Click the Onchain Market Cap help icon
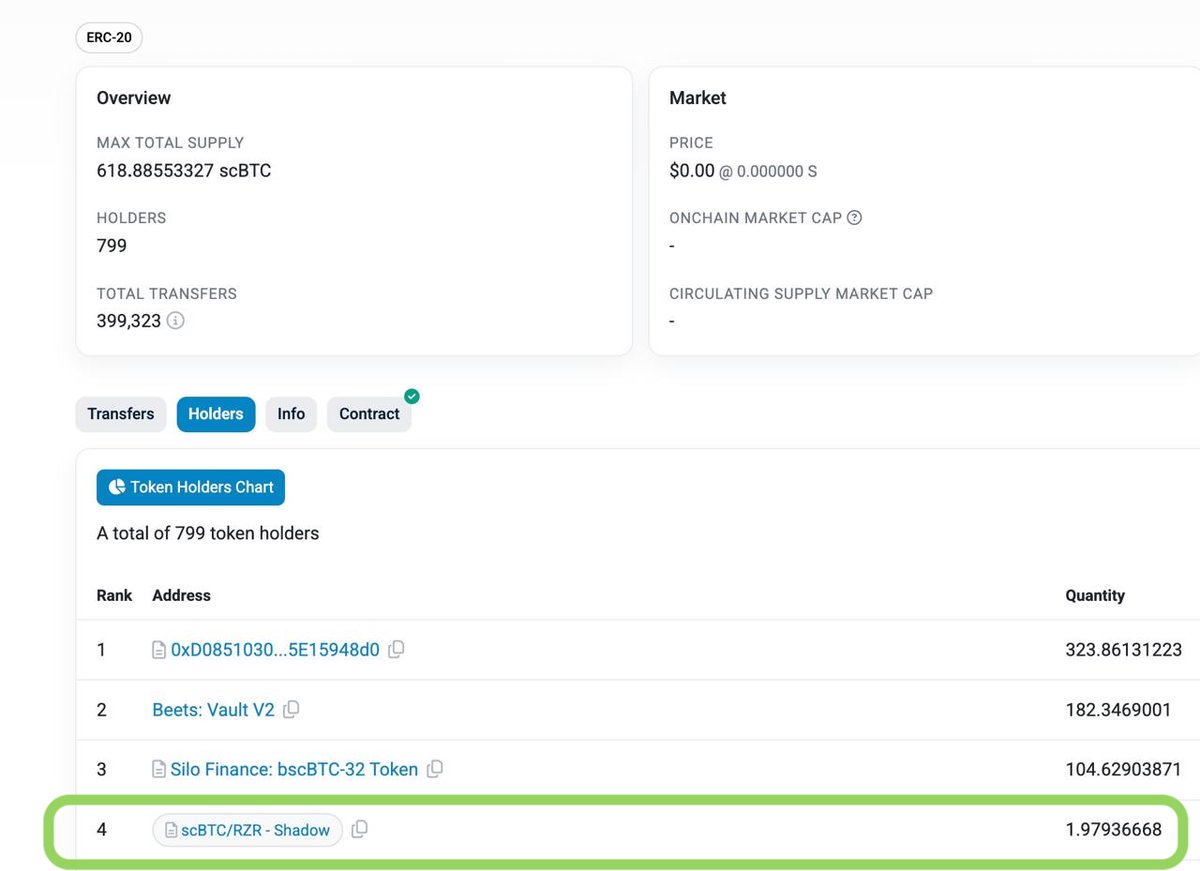 coord(854,218)
